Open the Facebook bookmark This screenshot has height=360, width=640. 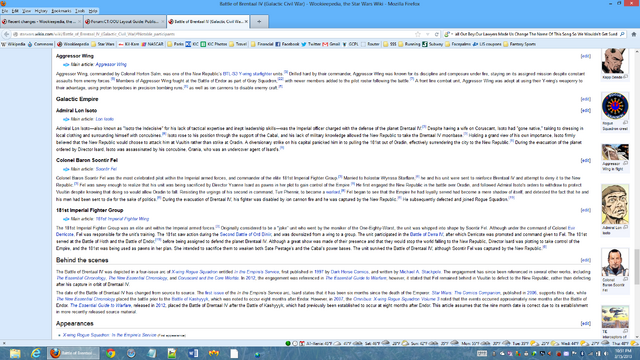click(x=287, y=44)
